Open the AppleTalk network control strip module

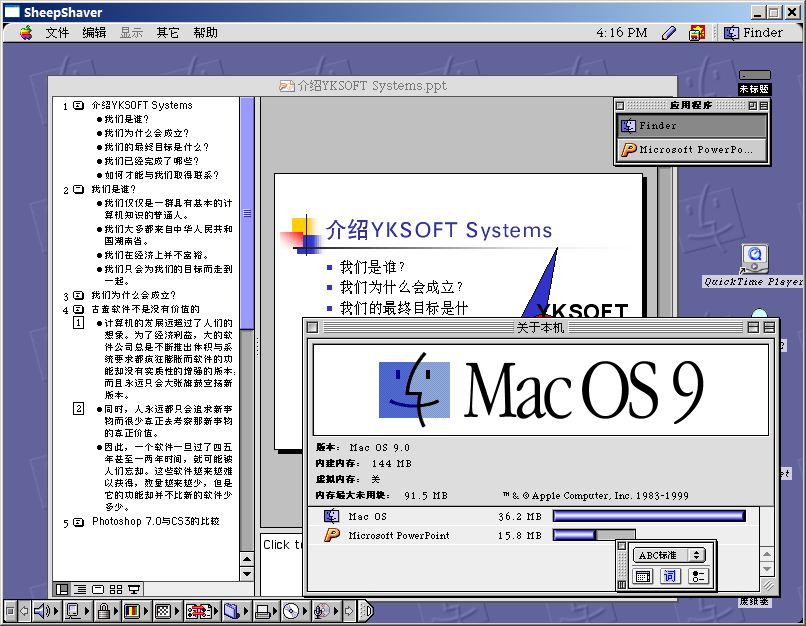(77, 611)
